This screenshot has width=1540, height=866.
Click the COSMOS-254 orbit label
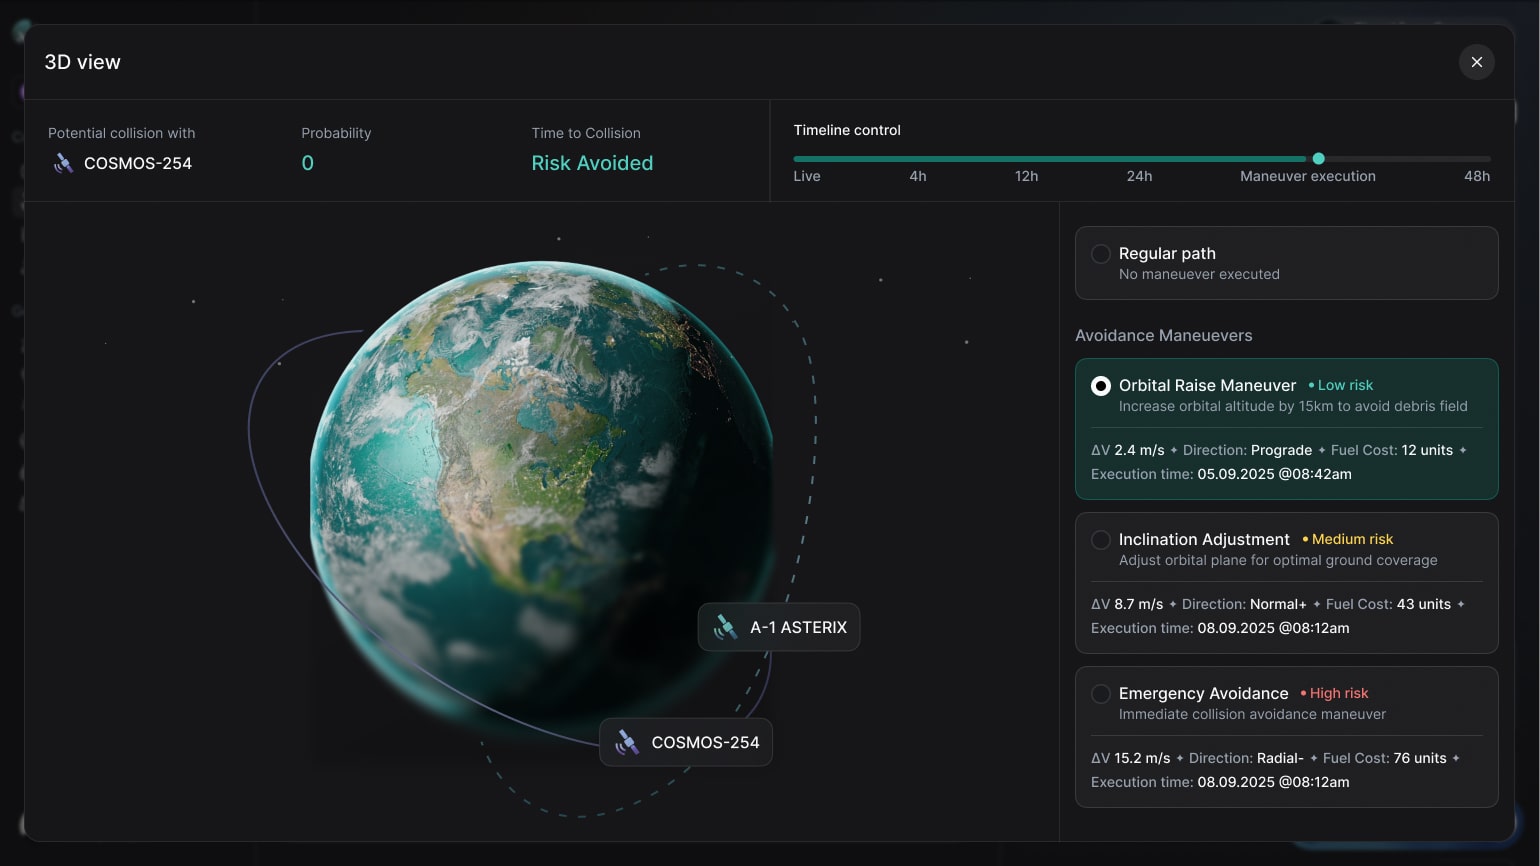705,742
